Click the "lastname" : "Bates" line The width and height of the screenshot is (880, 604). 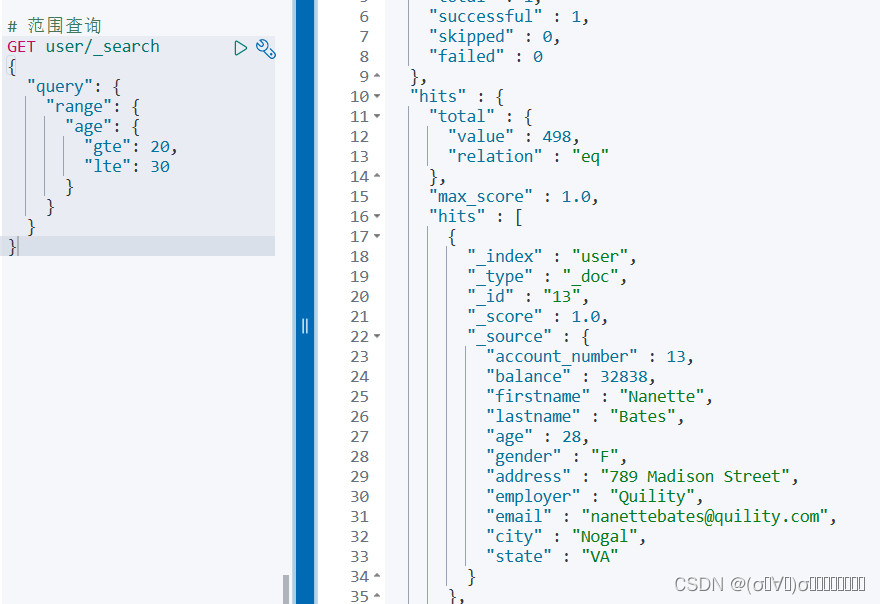pos(585,417)
